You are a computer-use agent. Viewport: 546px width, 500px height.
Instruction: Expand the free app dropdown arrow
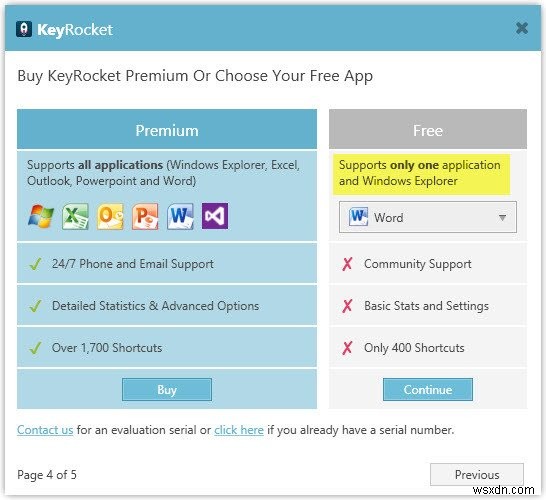502,218
